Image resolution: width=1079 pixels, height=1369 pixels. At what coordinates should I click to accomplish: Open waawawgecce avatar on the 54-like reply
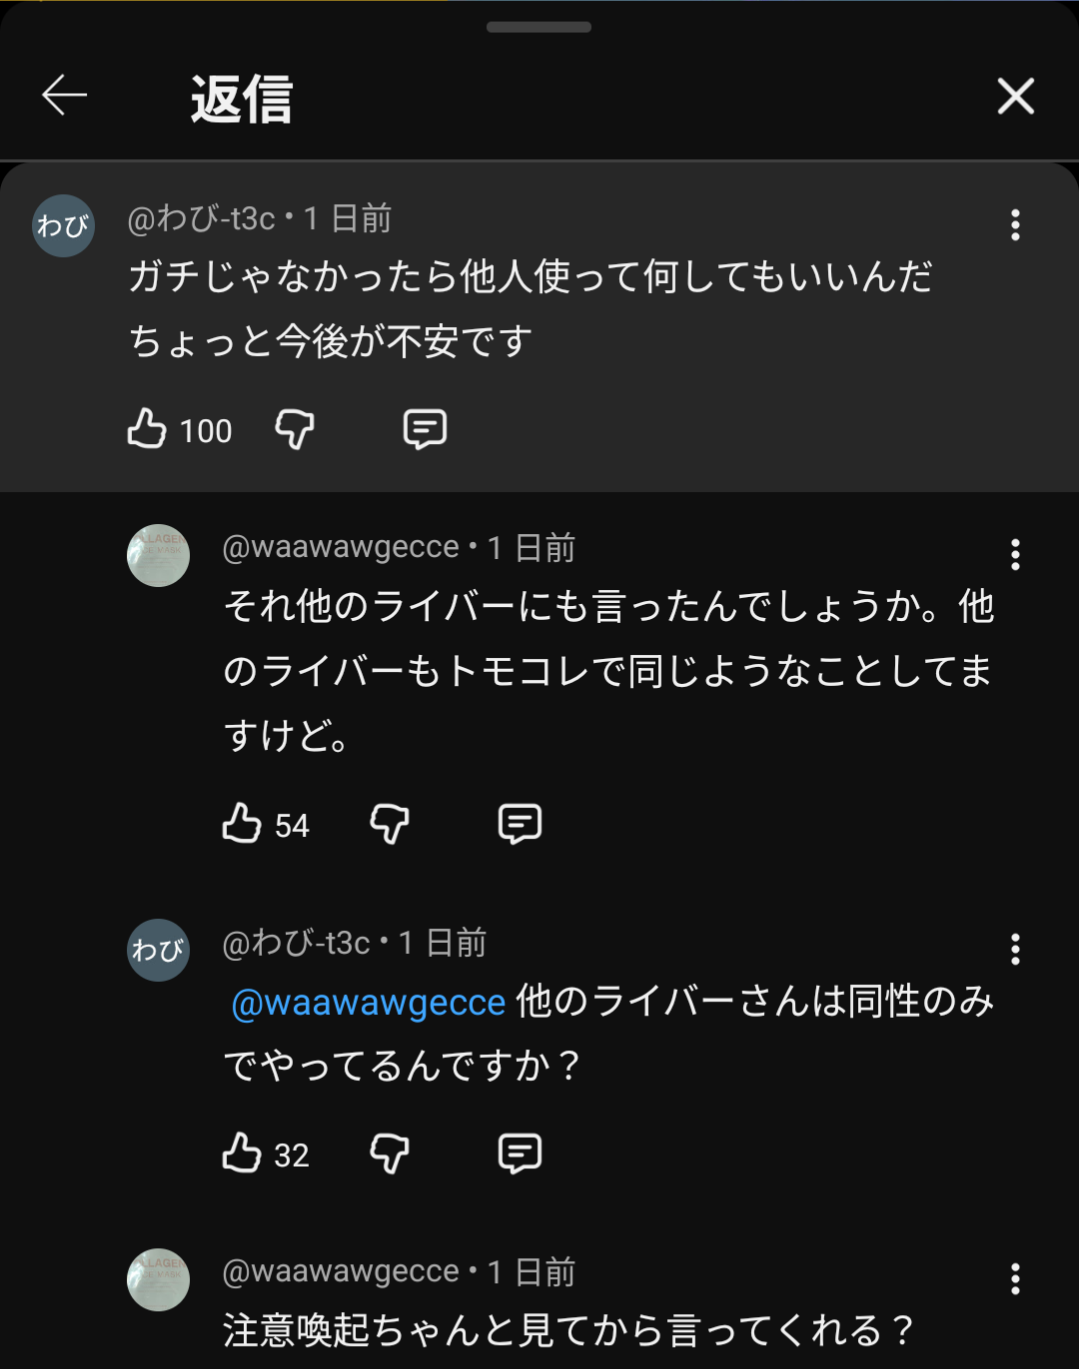[x=158, y=555]
